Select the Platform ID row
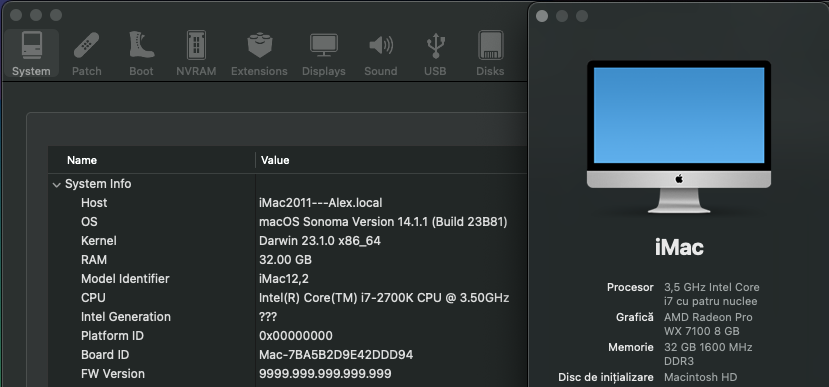The image size is (829, 387). tap(288, 336)
